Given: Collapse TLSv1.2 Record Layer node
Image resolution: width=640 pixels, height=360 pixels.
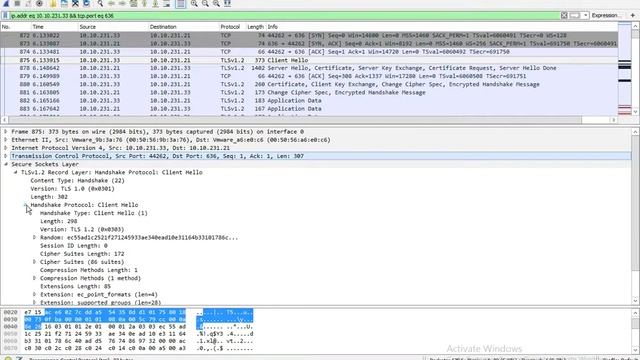Looking at the screenshot, I should click(x=16, y=172).
